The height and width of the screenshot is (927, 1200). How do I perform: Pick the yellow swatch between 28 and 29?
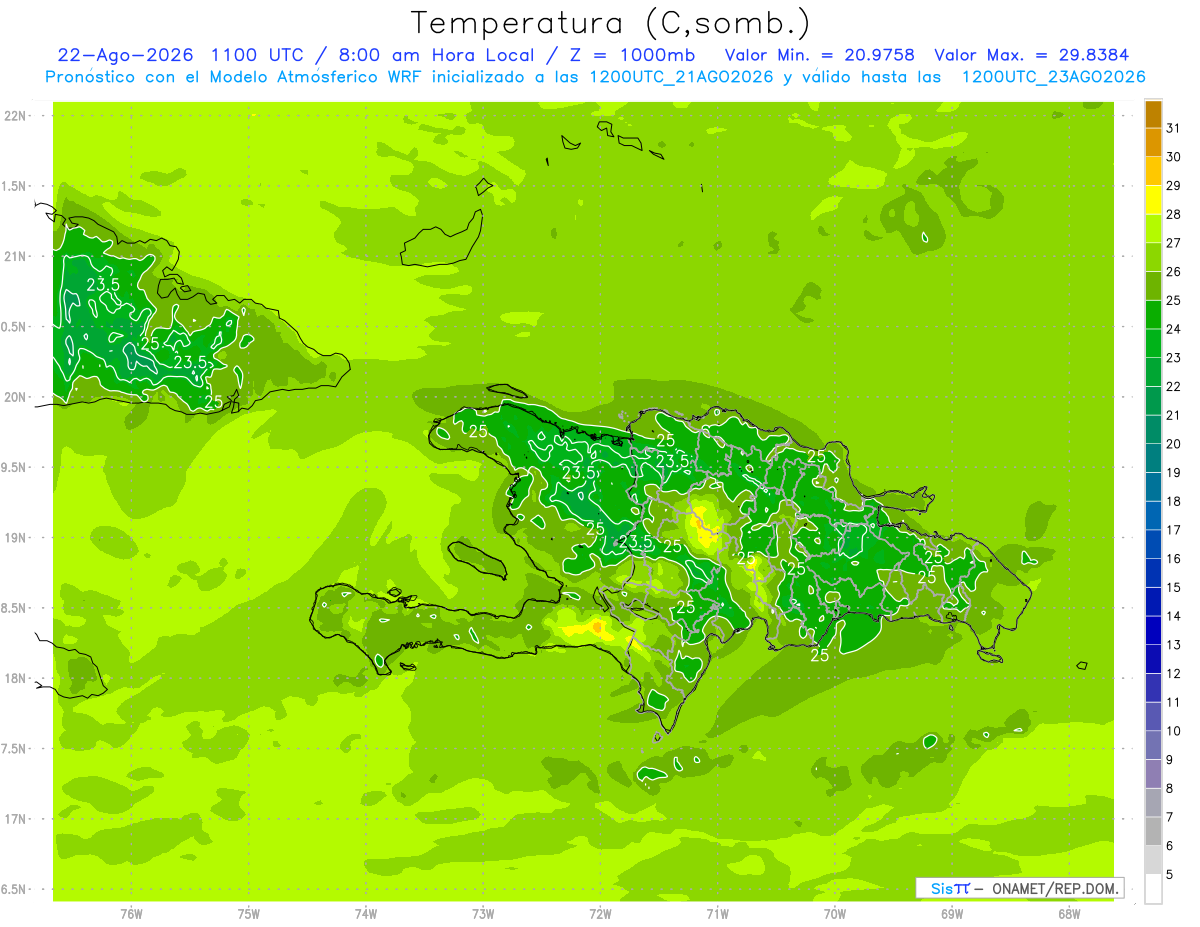(x=1153, y=200)
